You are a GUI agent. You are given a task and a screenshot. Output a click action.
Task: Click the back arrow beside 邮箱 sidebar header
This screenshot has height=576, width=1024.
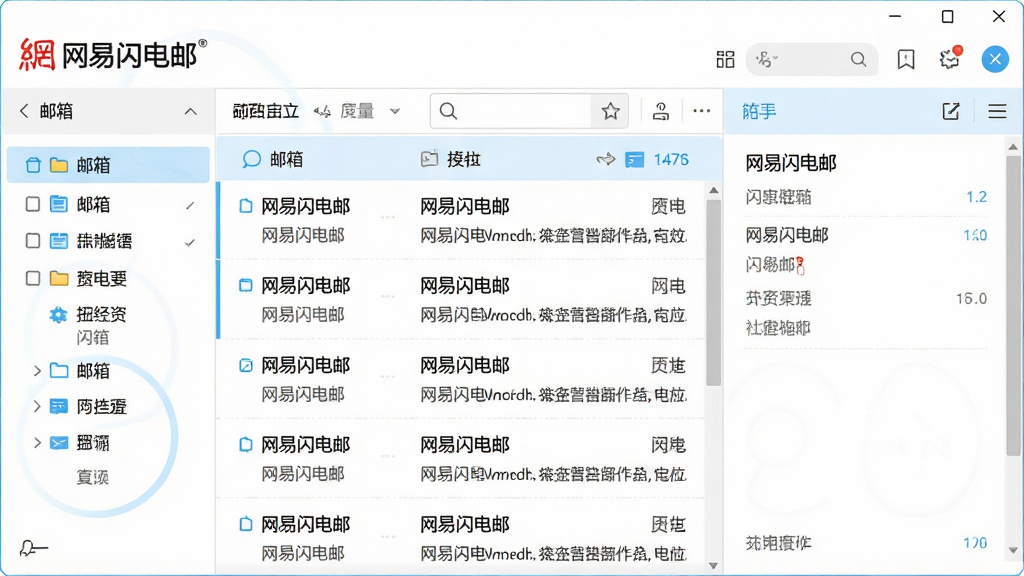(24, 111)
